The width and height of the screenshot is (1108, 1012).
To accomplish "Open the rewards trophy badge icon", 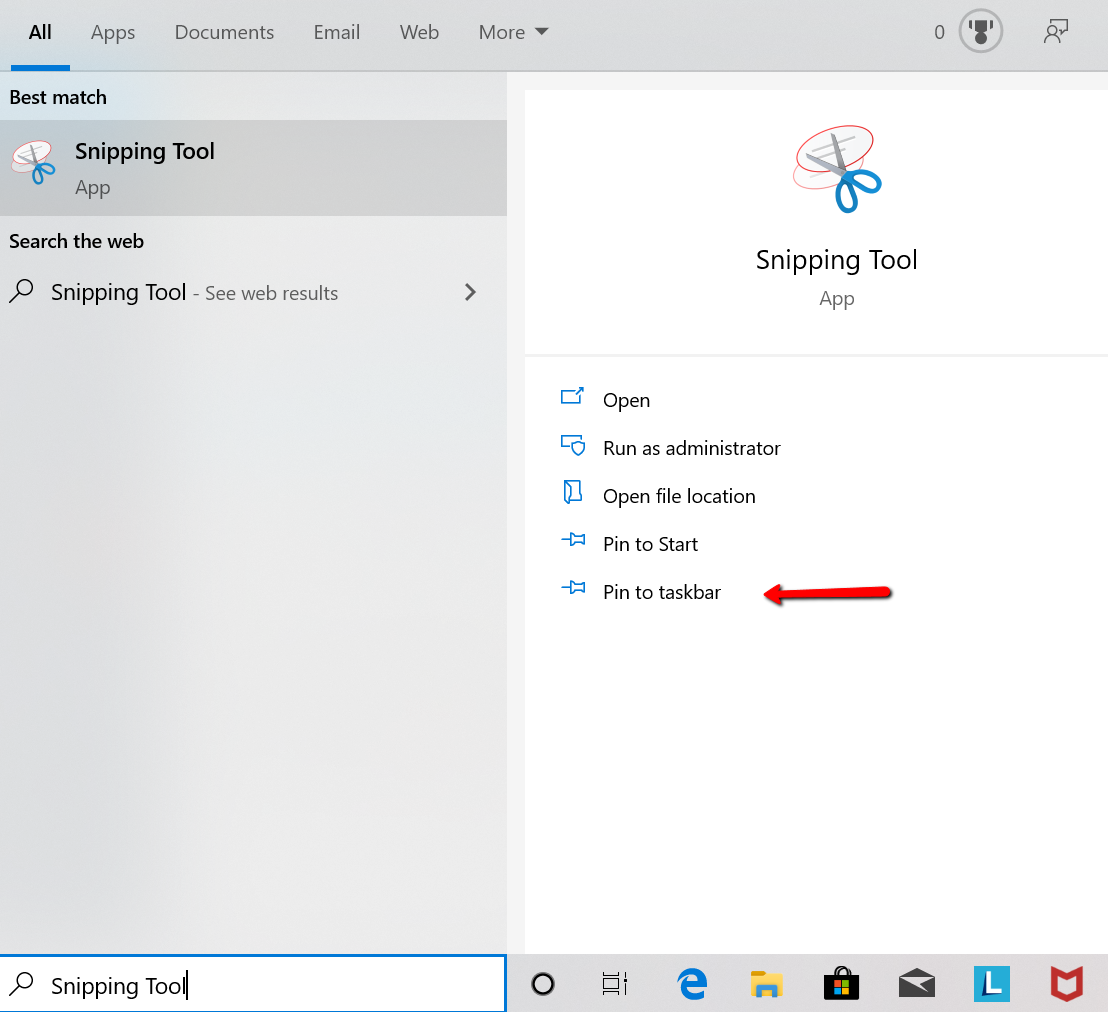I will (x=979, y=32).
